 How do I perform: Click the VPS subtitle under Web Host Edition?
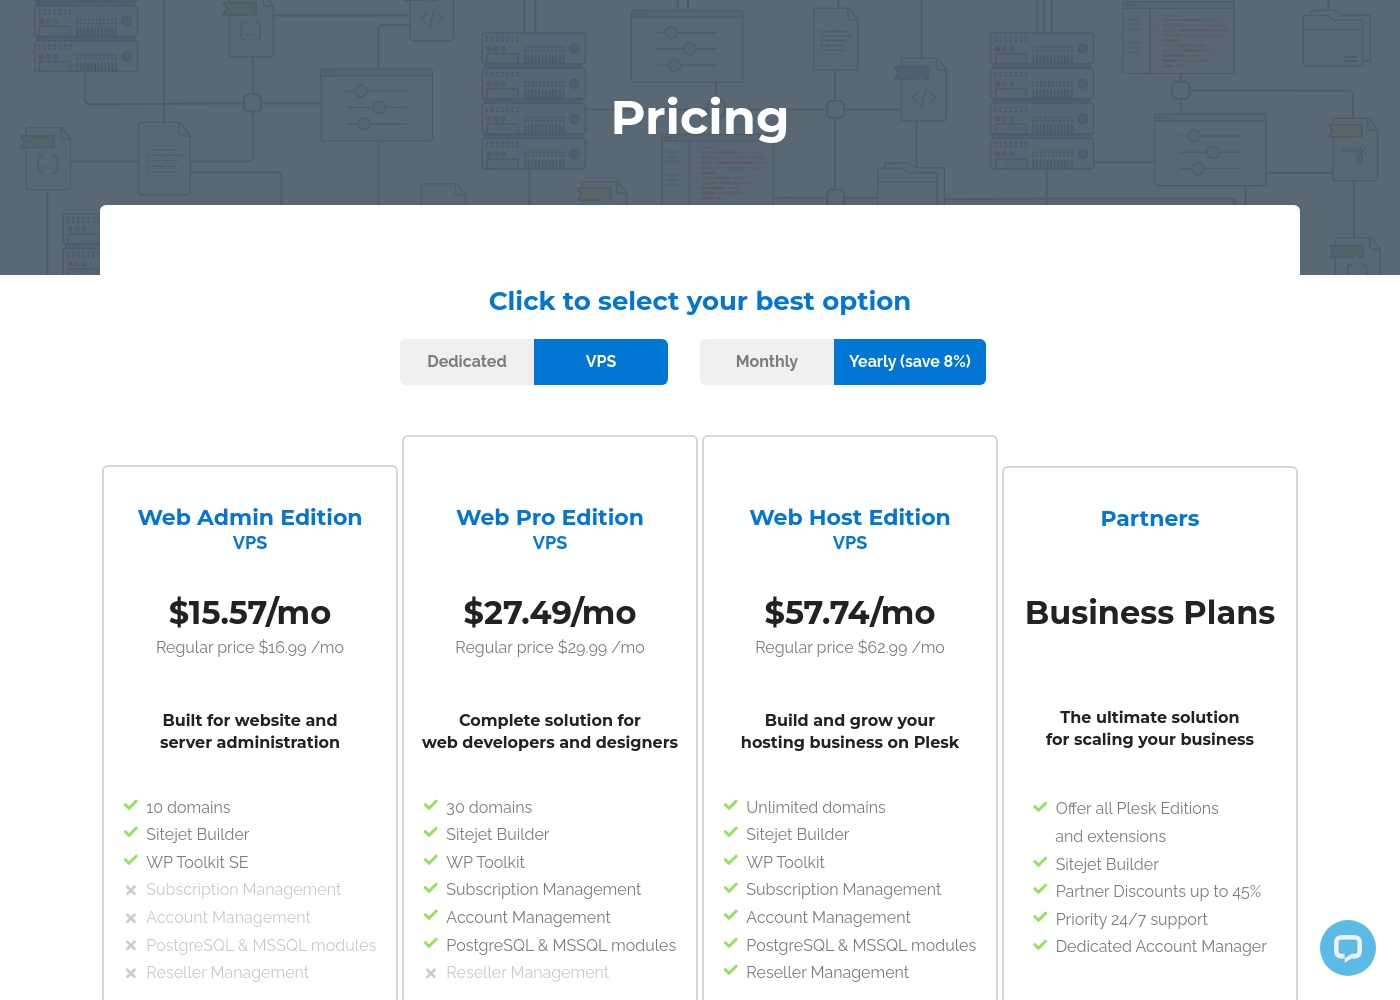click(850, 543)
